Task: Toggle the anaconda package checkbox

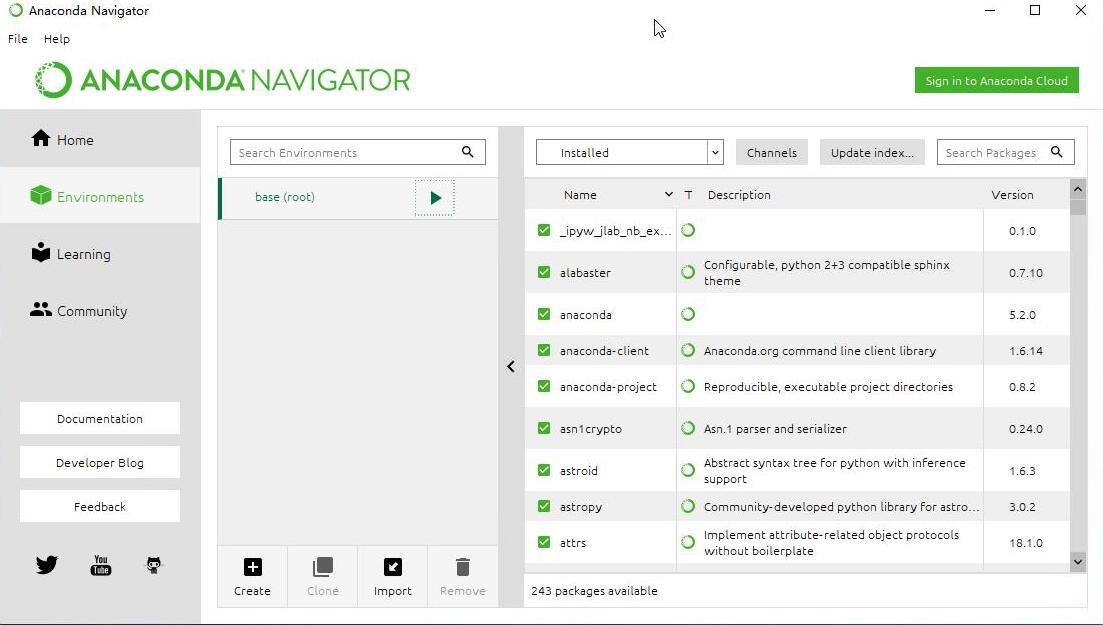Action: [x=544, y=314]
